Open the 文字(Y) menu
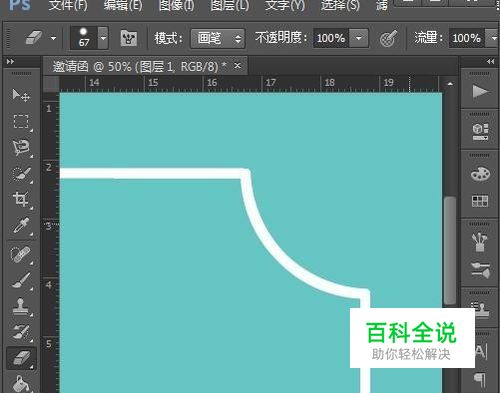Screen dimensions: 500x393 coord(285,5)
